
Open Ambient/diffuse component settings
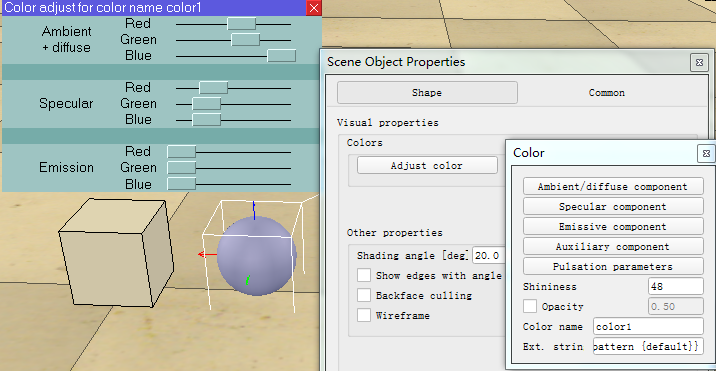tap(613, 186)
